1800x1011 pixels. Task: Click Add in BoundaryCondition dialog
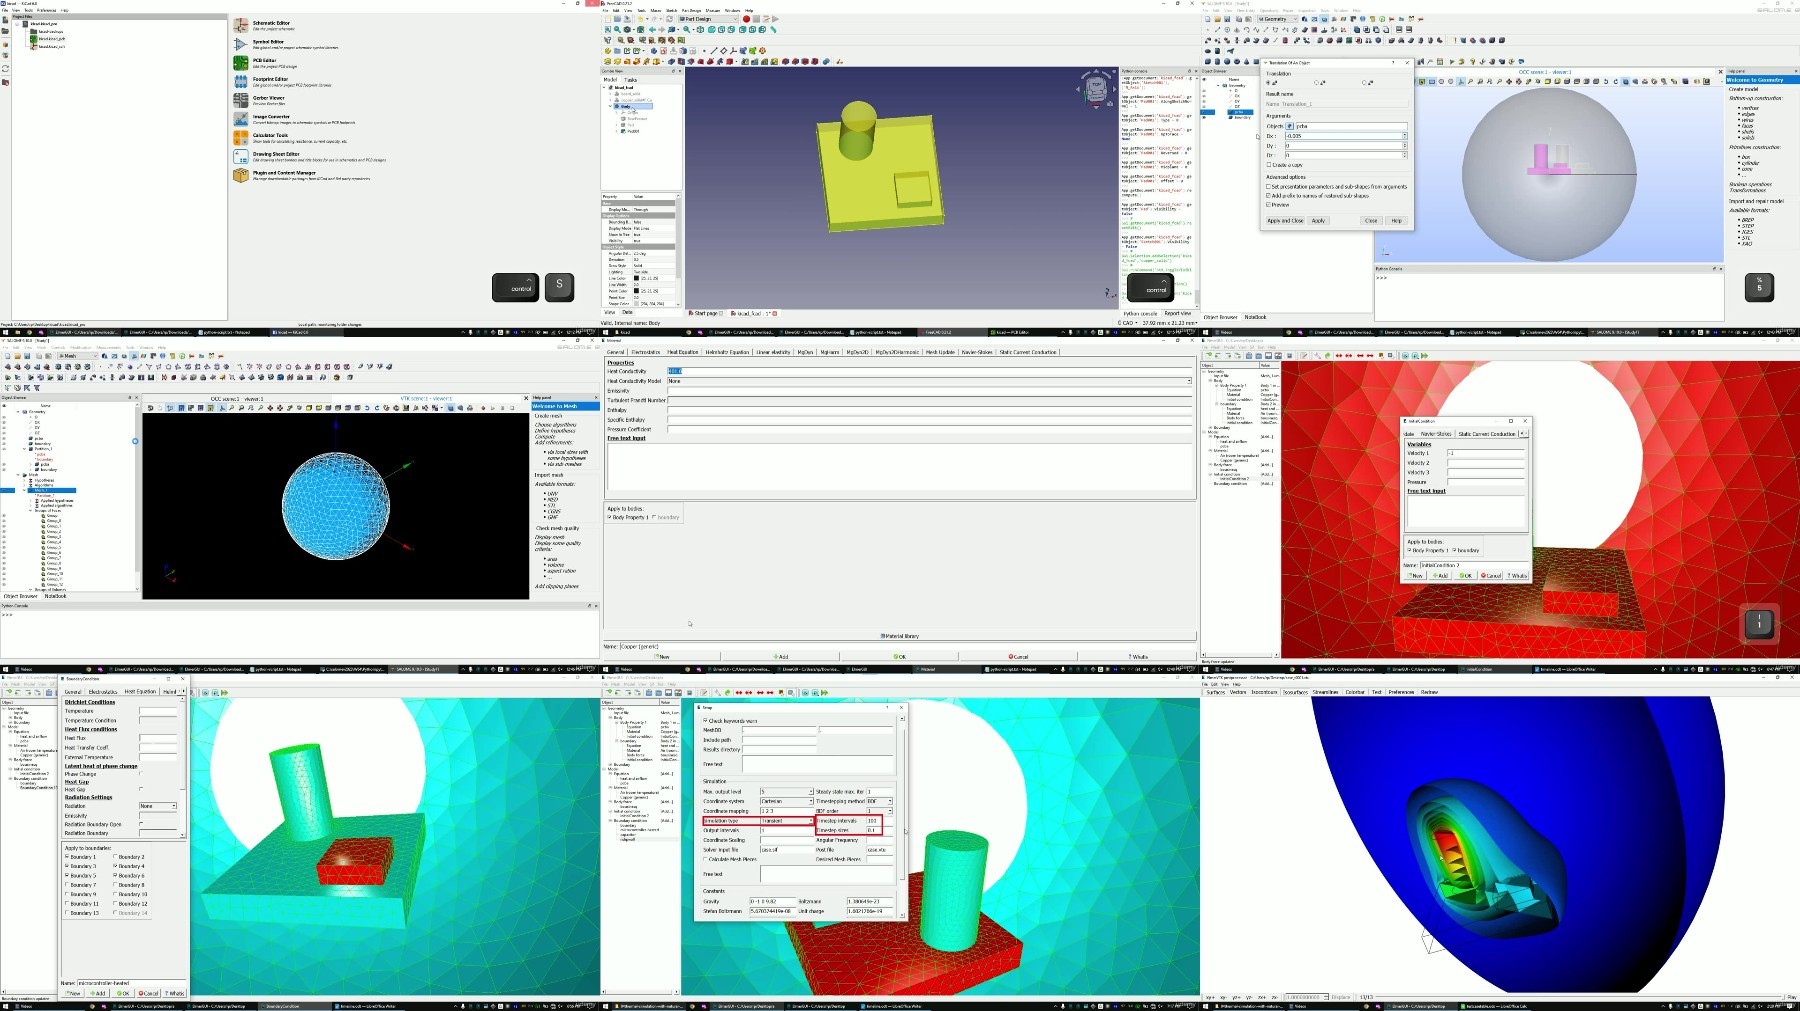[x=97, y=993]
